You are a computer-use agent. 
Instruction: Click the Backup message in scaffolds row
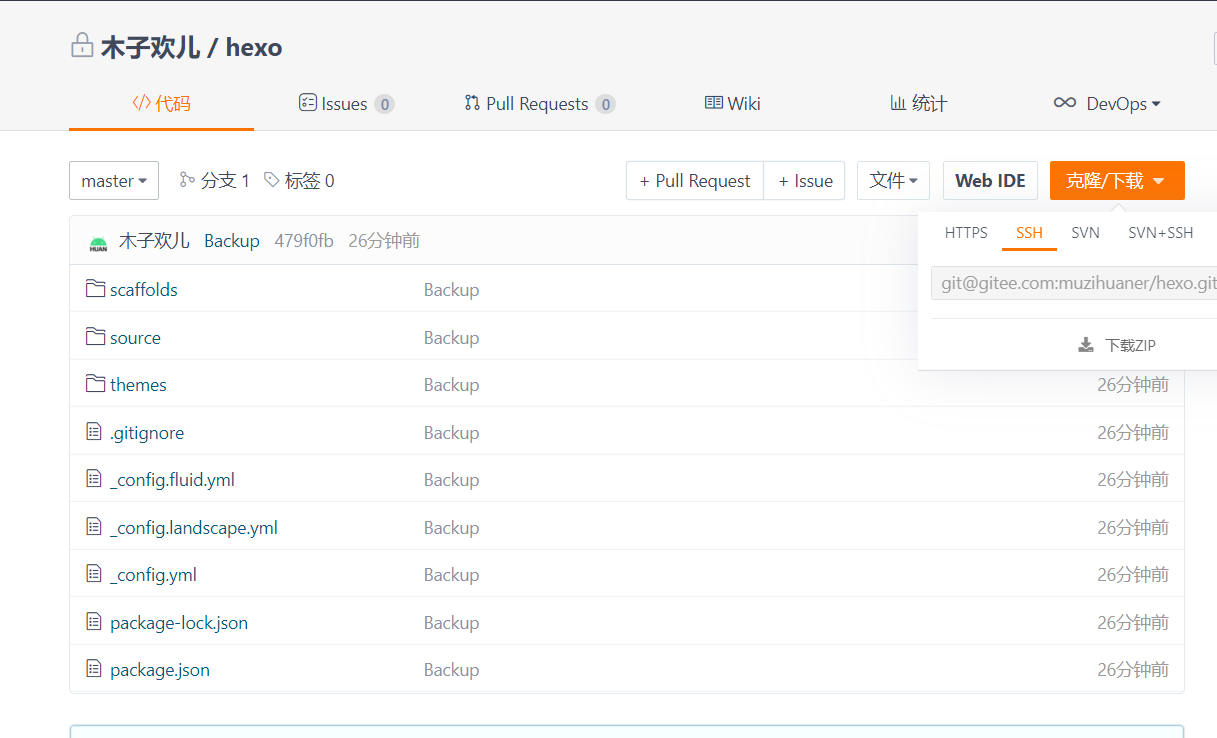click(x=451, y=290)
